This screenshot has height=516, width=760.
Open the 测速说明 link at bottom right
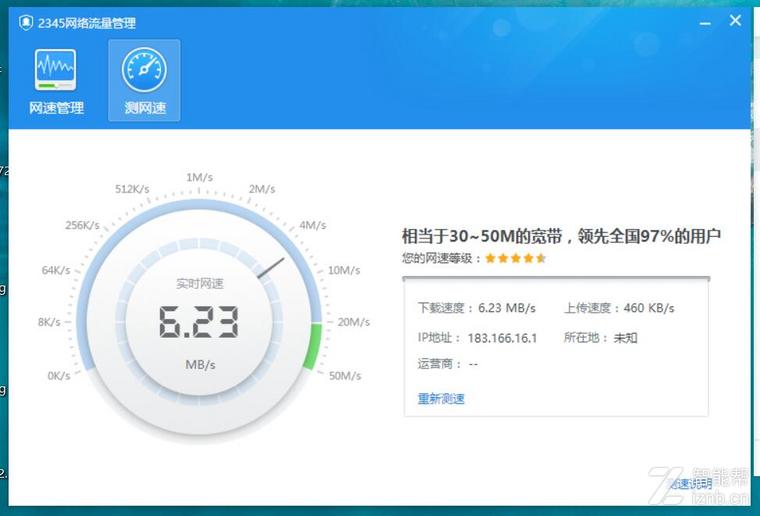click(690, 483)
